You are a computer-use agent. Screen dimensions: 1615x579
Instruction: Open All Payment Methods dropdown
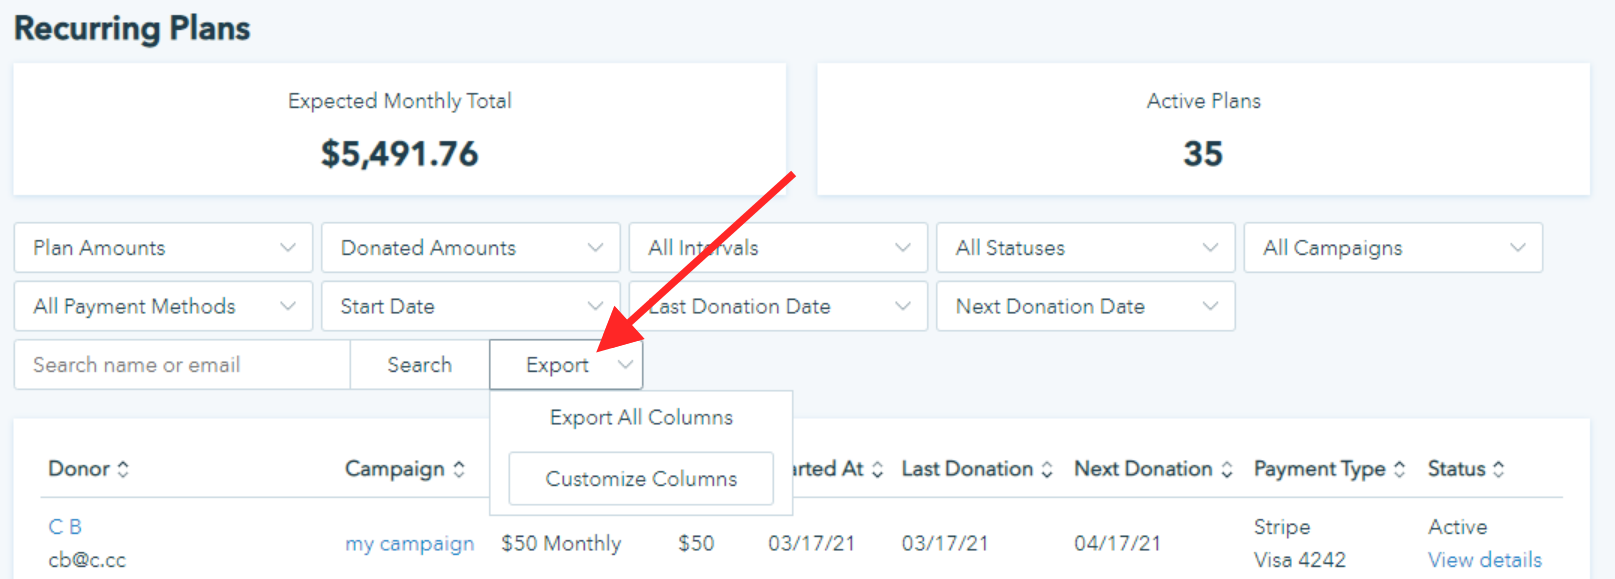[163, 306]
